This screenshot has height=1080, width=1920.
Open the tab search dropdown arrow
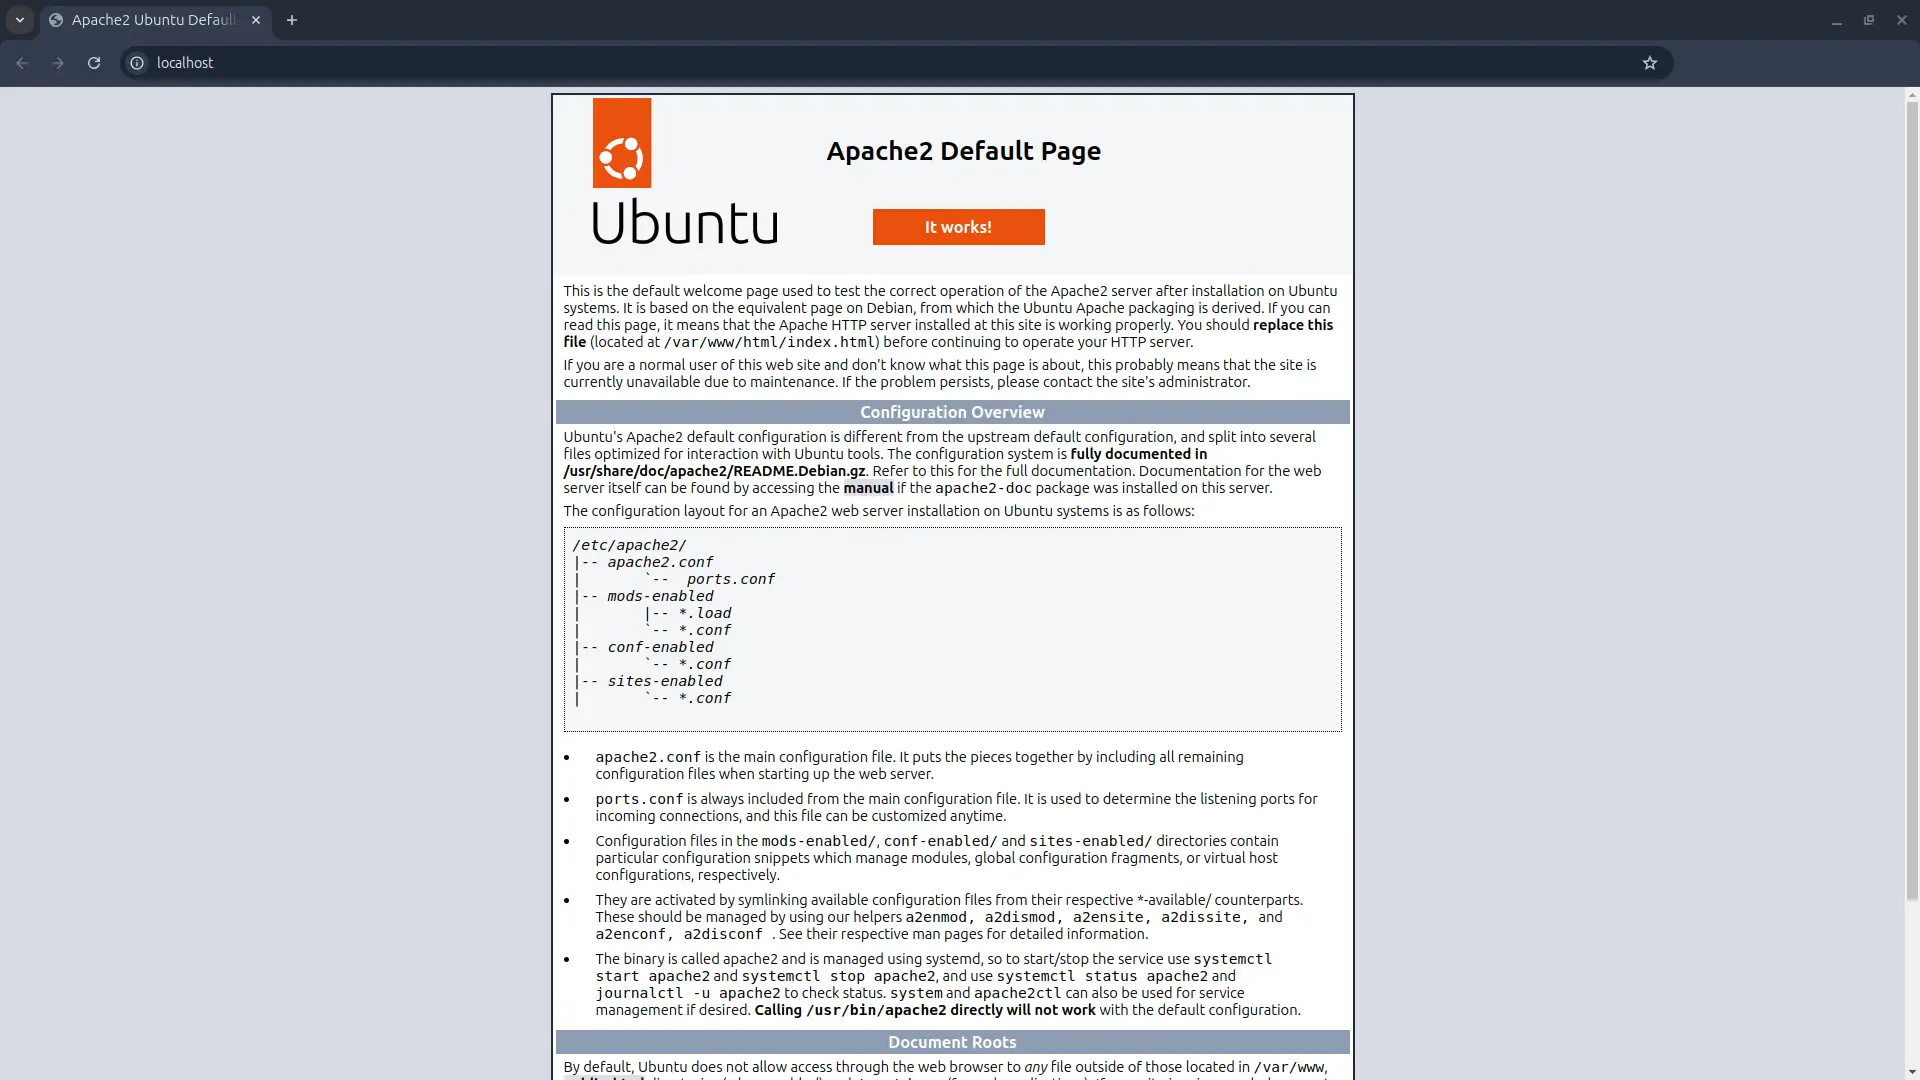20,20
